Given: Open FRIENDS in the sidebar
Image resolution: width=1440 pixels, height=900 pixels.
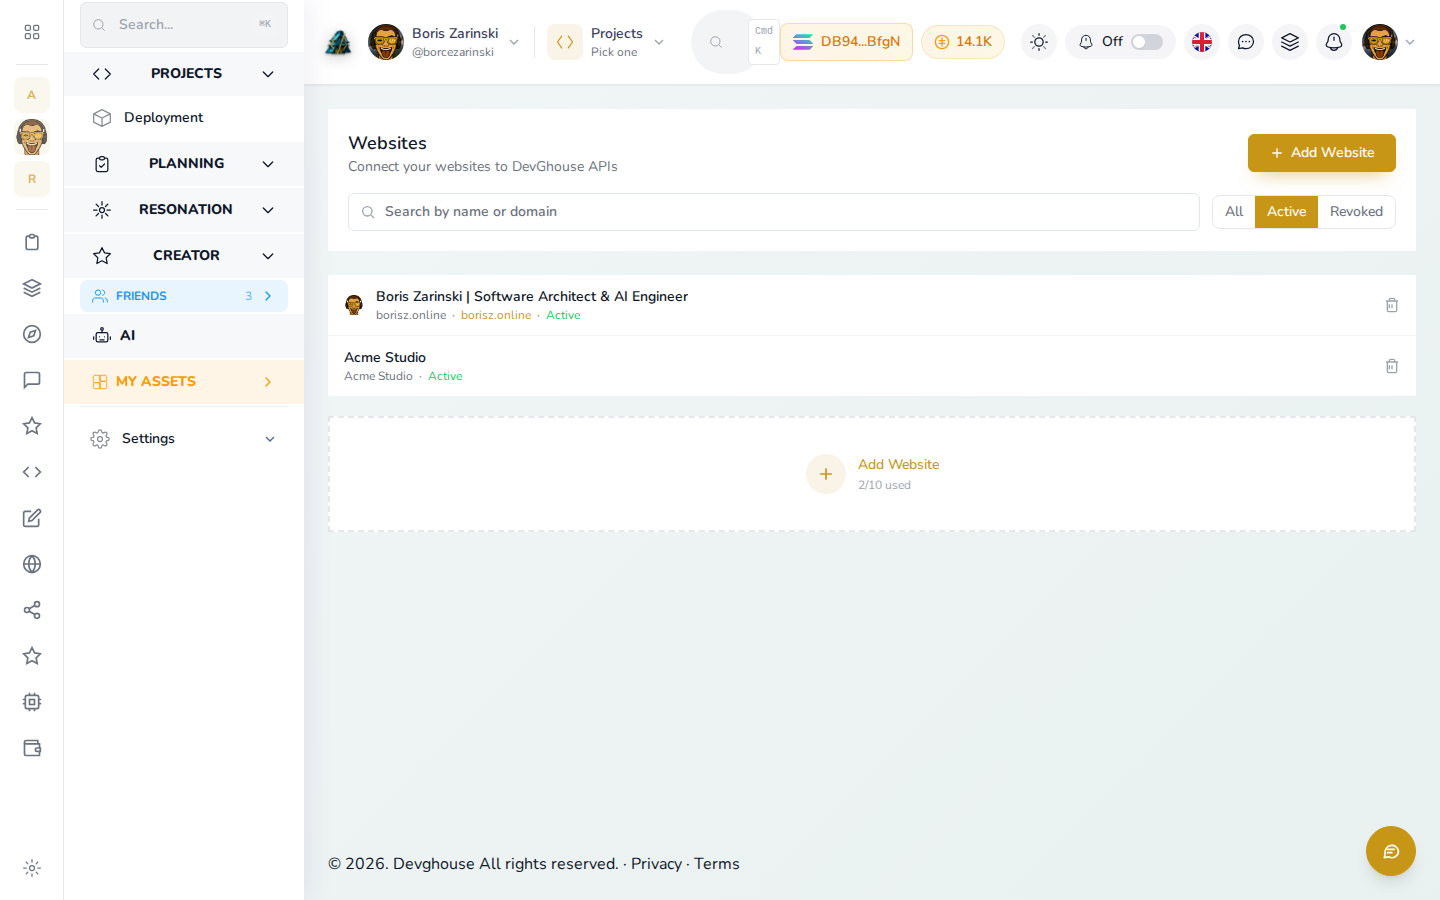Looking at the screenshot, I should coord(184,296).
